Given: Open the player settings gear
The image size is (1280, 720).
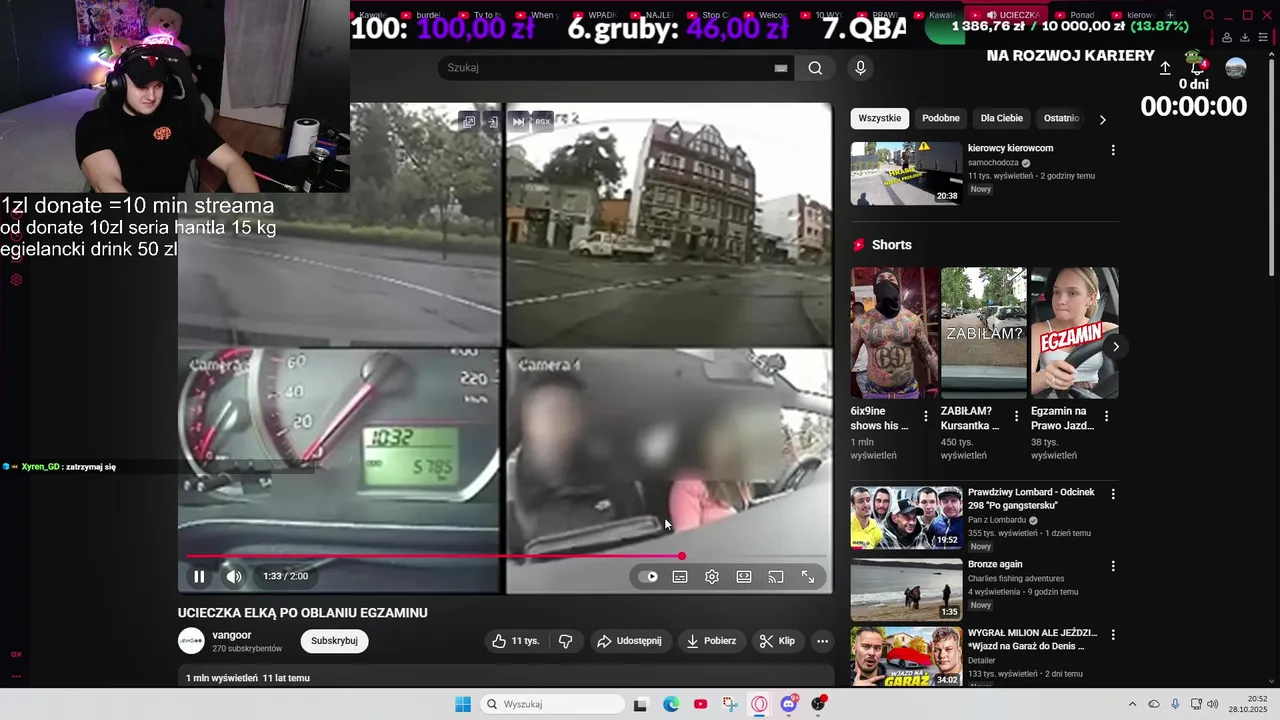Looking at the screenshot, I should [x=712, y=577].
